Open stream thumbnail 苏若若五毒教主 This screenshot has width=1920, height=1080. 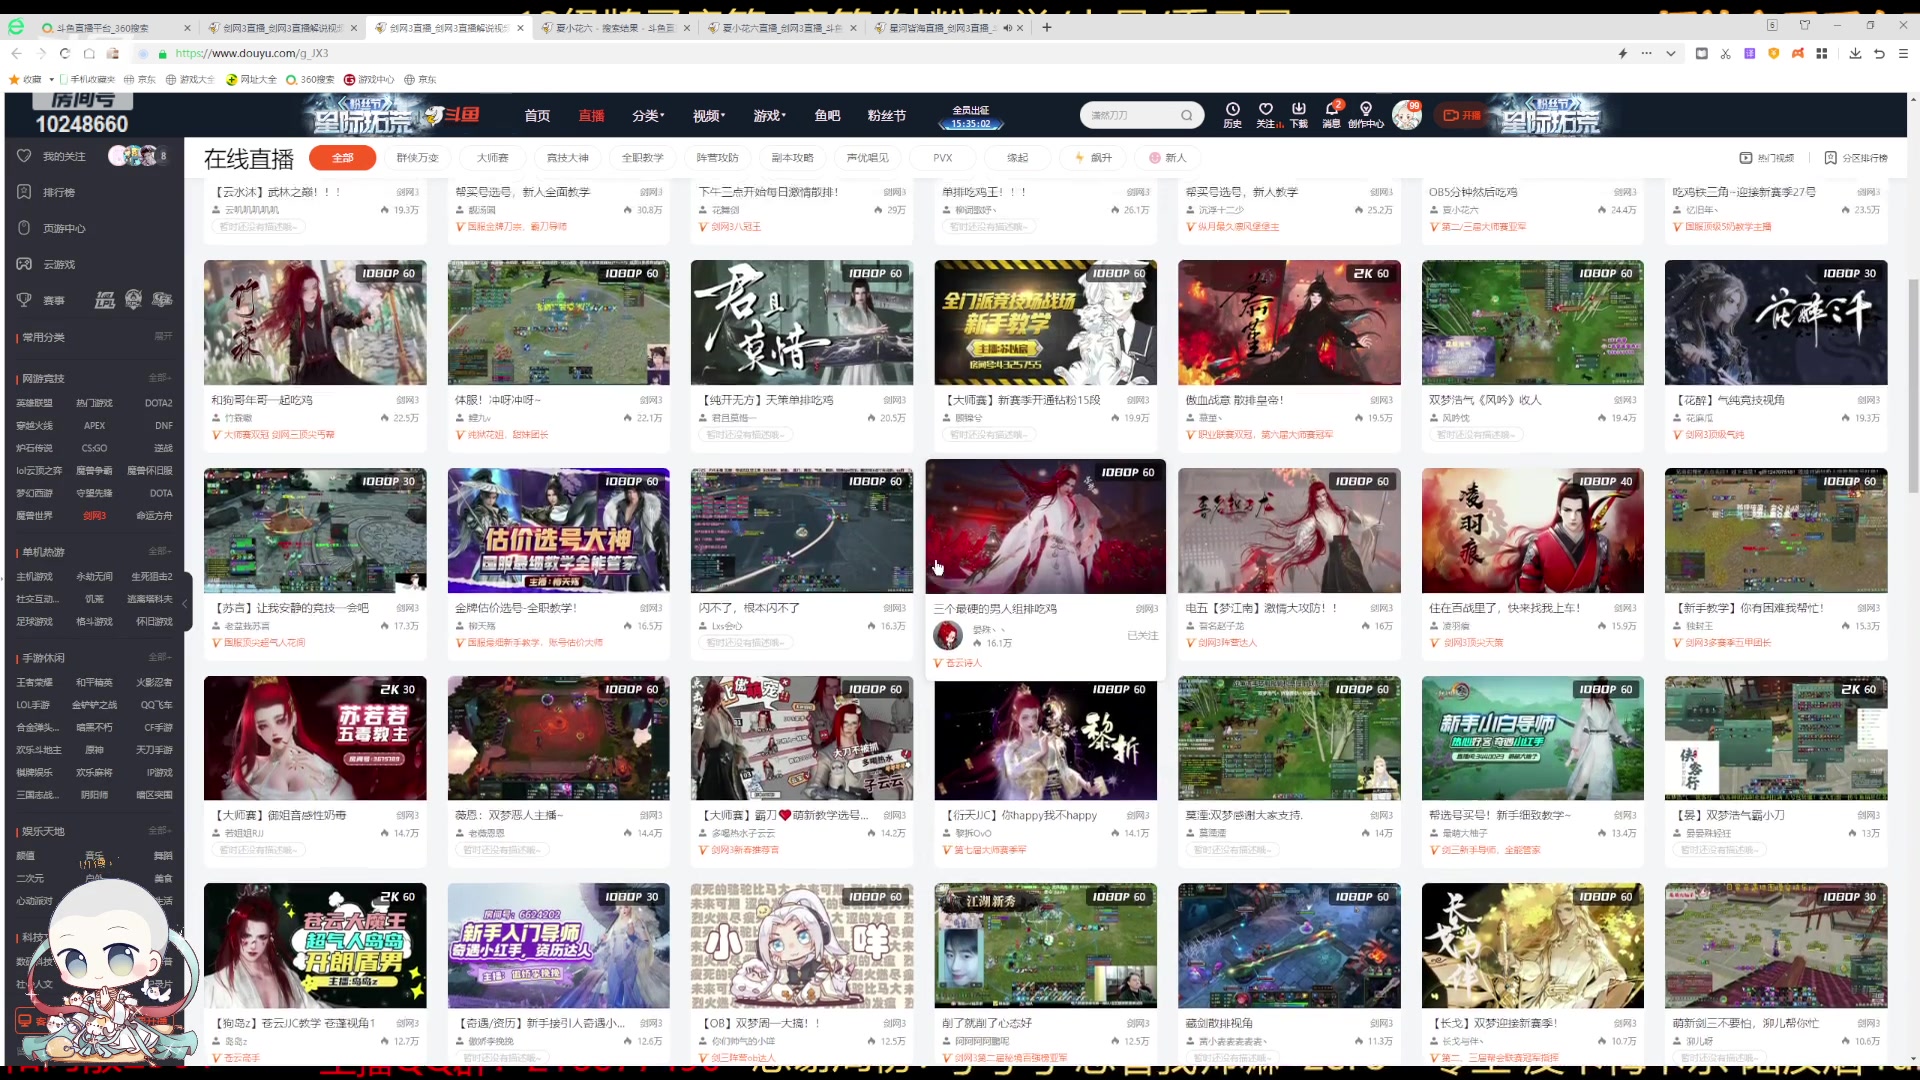(x=315, y=738)
